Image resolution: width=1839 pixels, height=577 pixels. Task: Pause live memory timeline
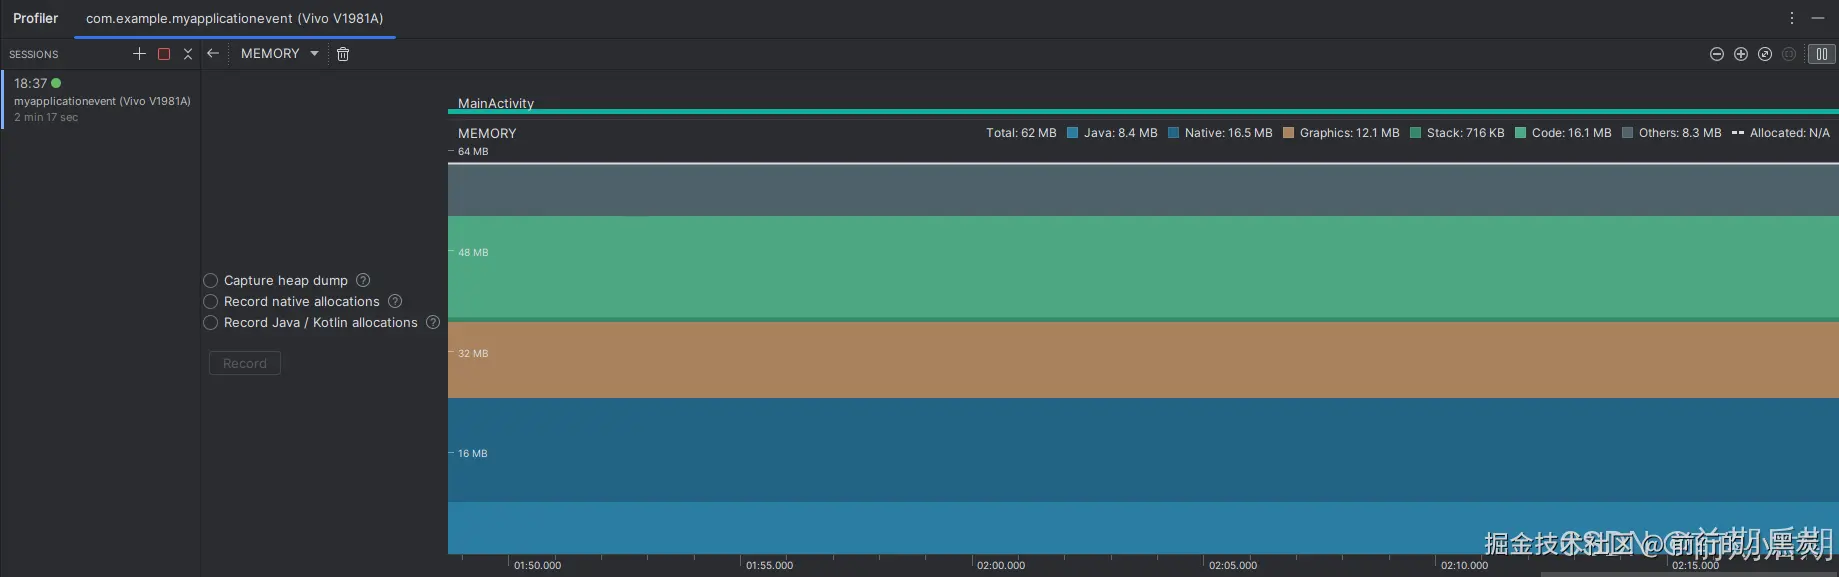pyautogui.click(x=1822, y=54)
